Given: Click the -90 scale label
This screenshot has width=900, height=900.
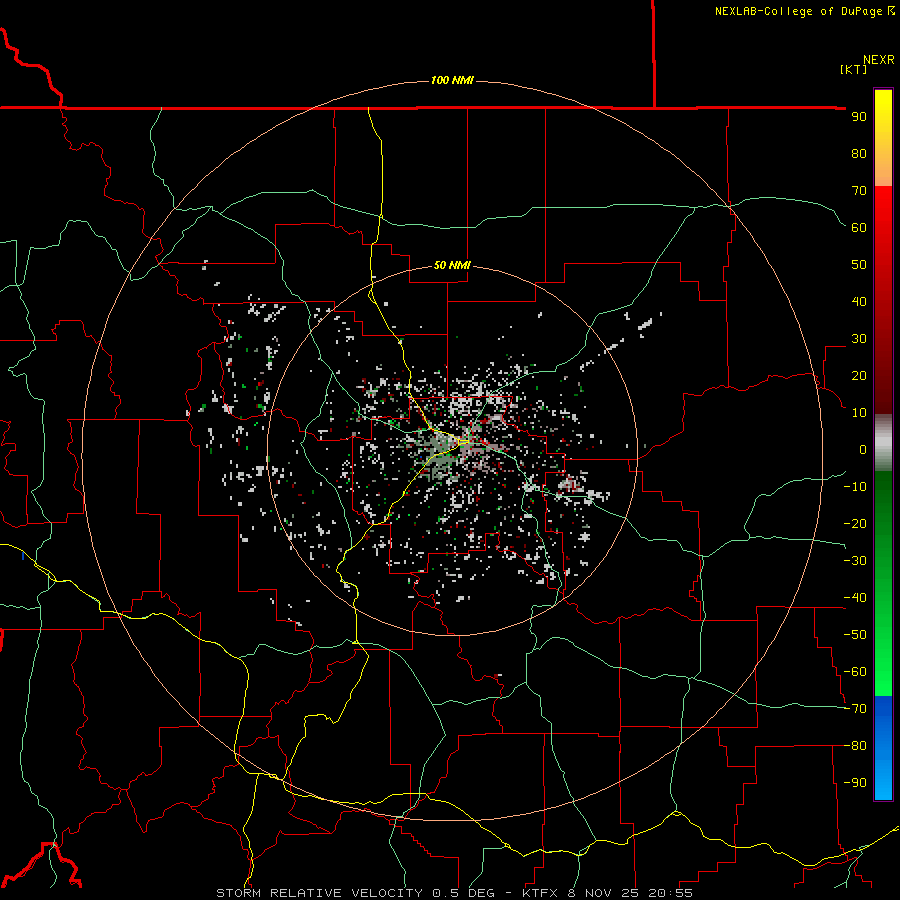Looking at the screenshot, I should [x=855, y=783].
